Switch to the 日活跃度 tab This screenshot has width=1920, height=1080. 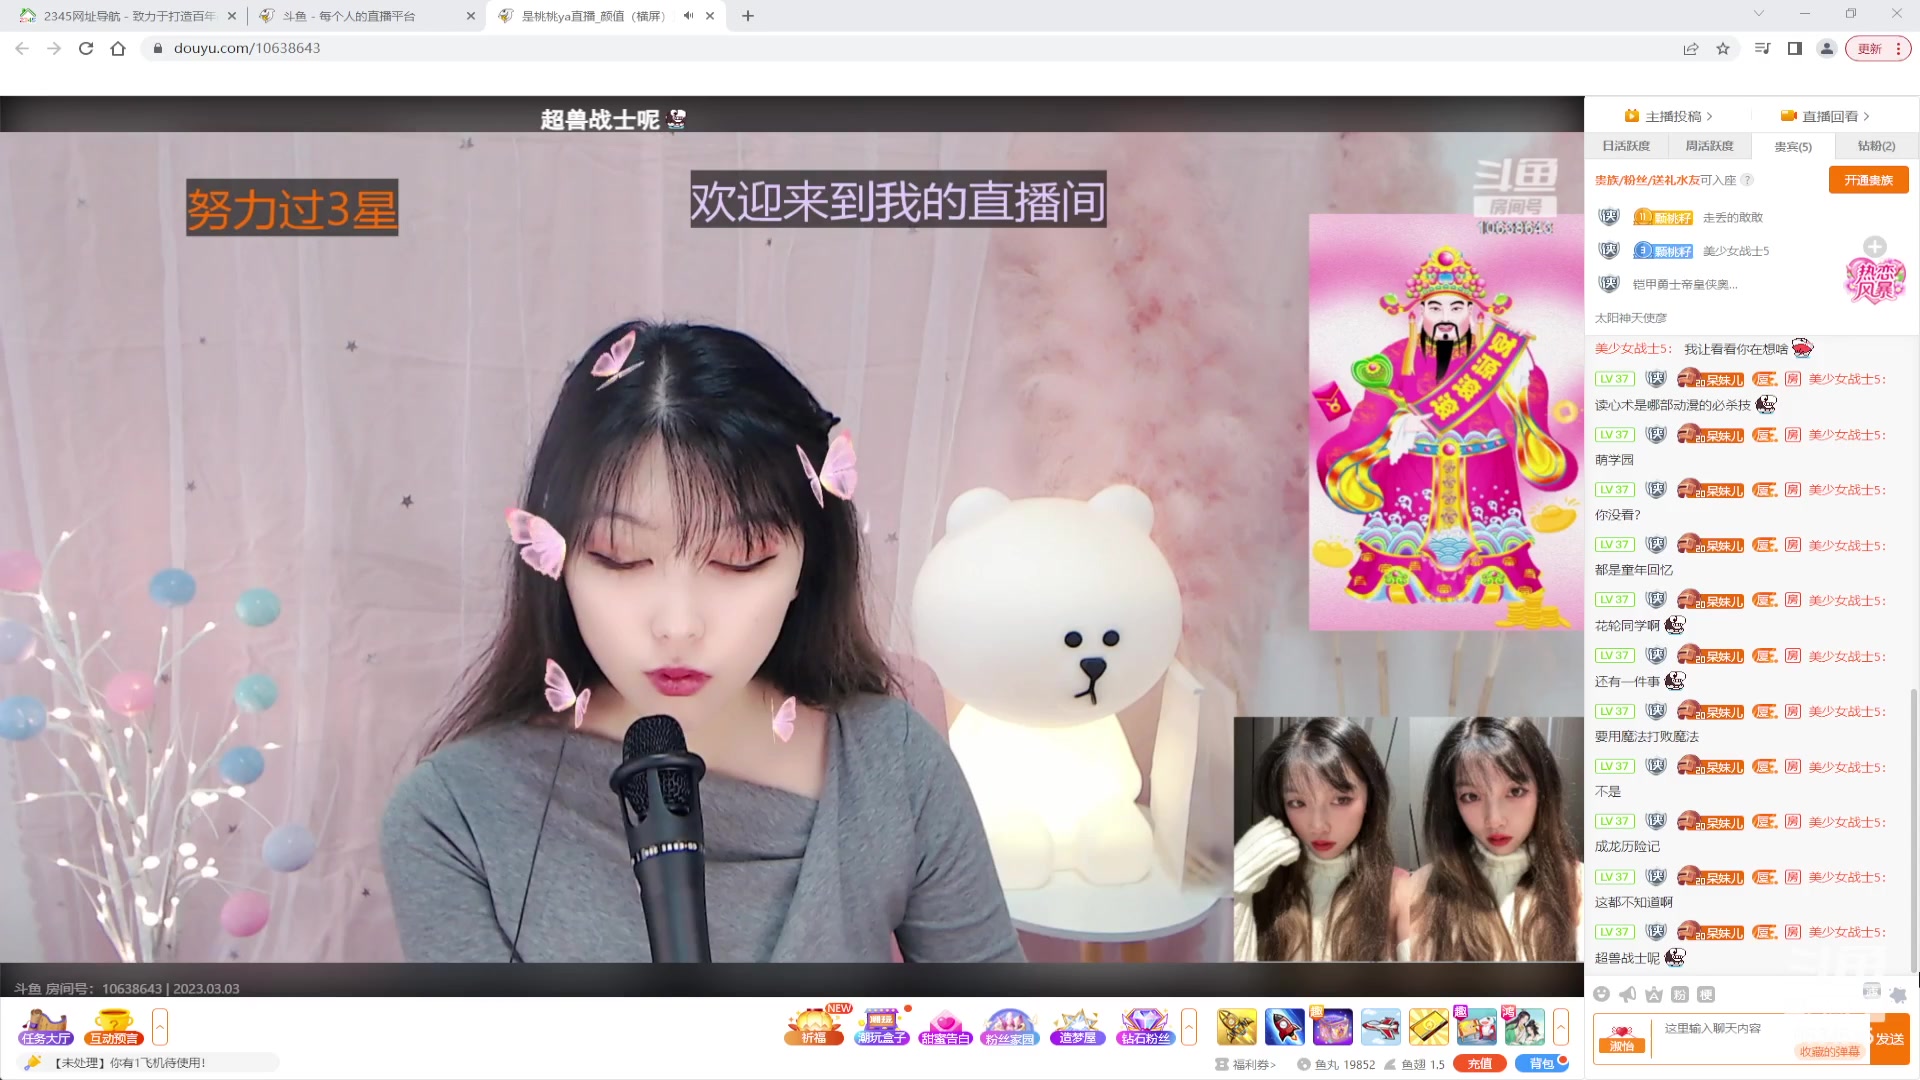click(1627, 146)
